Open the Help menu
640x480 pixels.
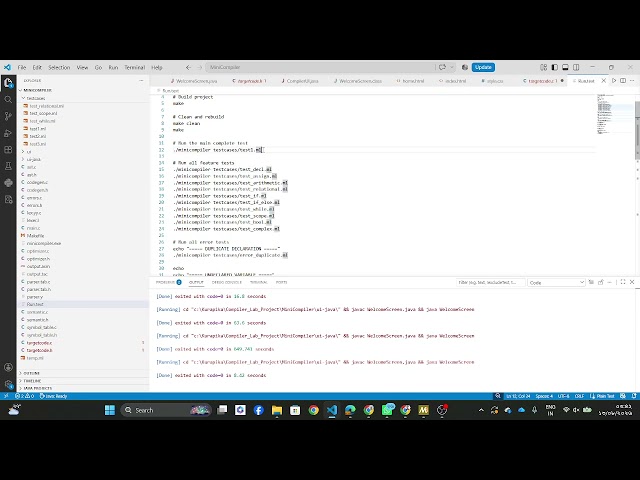(157, 67)
